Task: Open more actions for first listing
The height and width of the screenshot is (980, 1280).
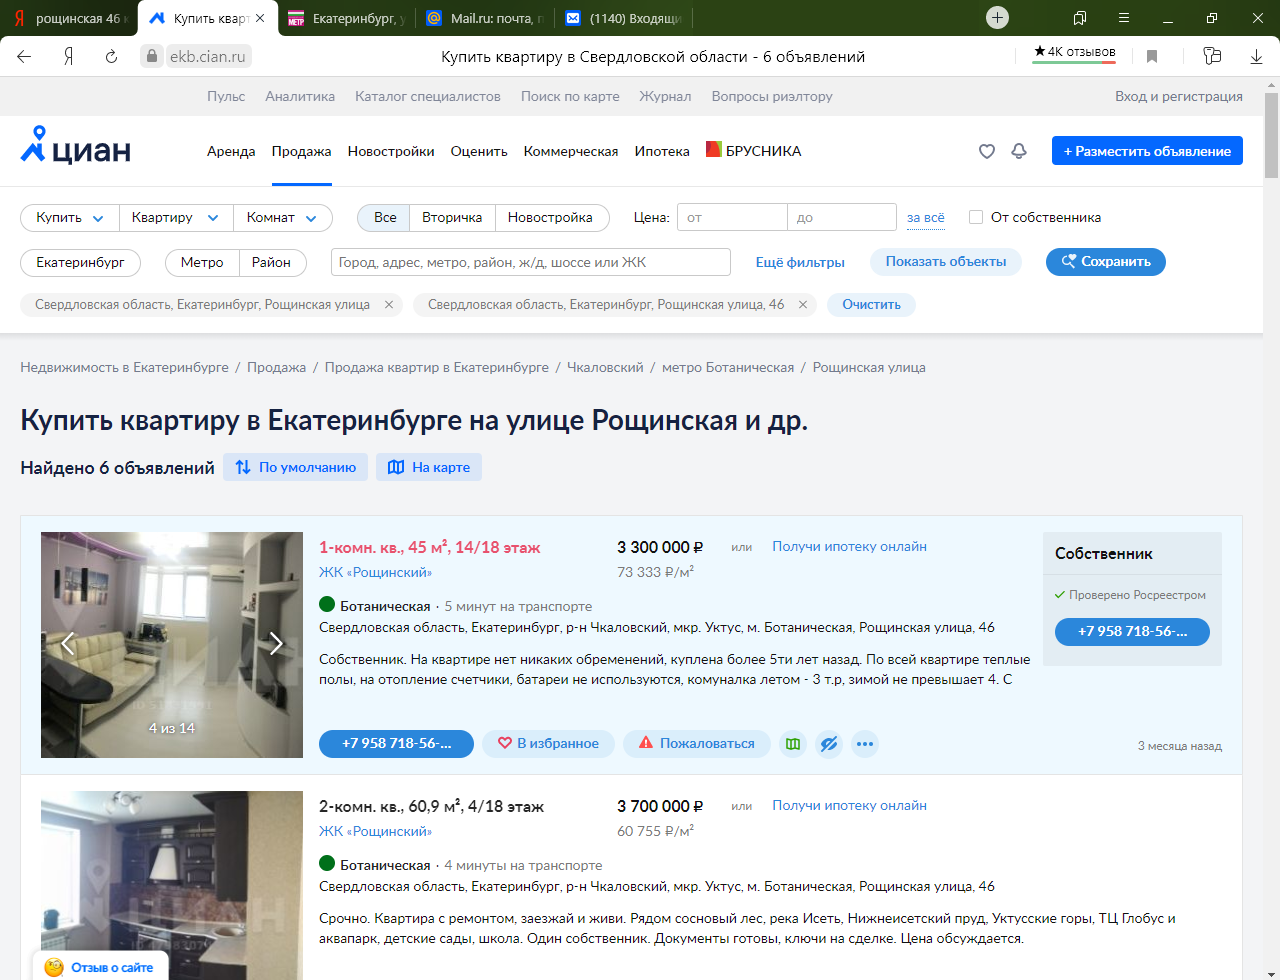Action: 865,744
